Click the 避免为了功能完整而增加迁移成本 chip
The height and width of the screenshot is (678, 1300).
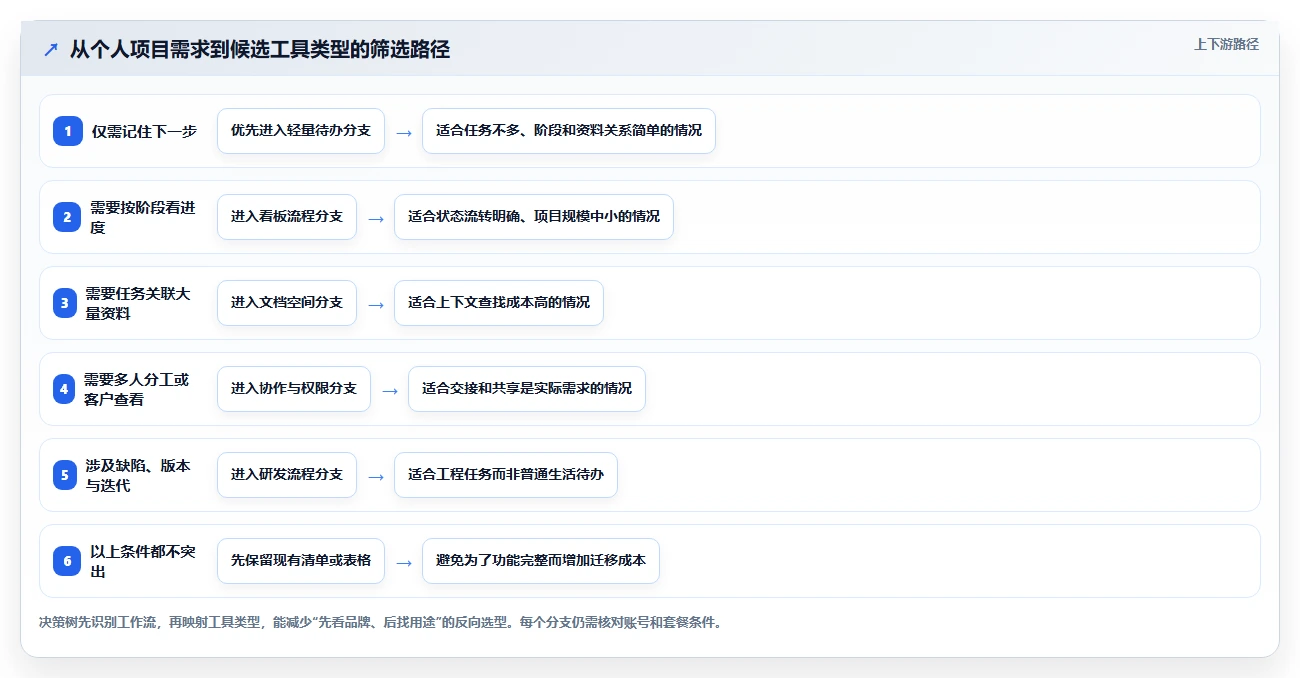541,561
